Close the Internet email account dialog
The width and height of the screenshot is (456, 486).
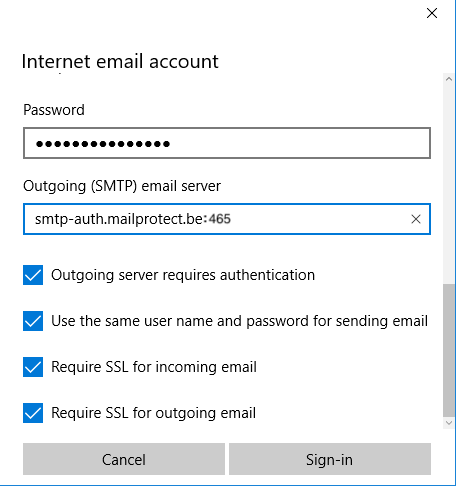(x=432, y=13)
